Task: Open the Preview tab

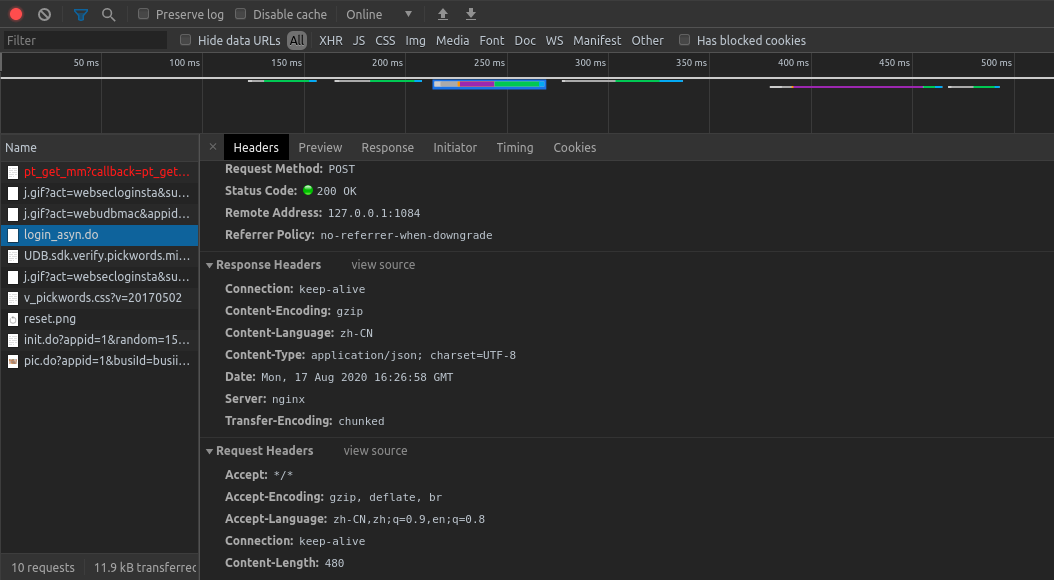Action: coord(320,147)
